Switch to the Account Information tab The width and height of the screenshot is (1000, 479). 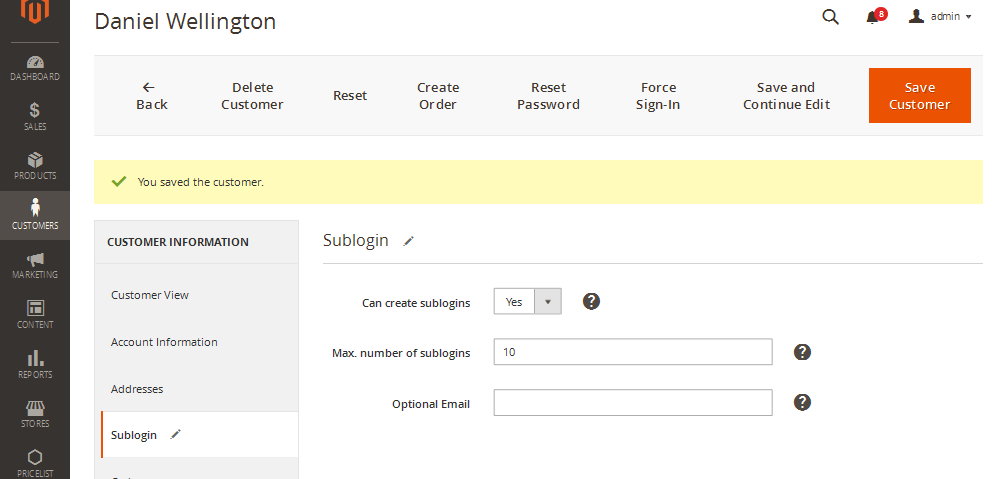tap(164, 342)
